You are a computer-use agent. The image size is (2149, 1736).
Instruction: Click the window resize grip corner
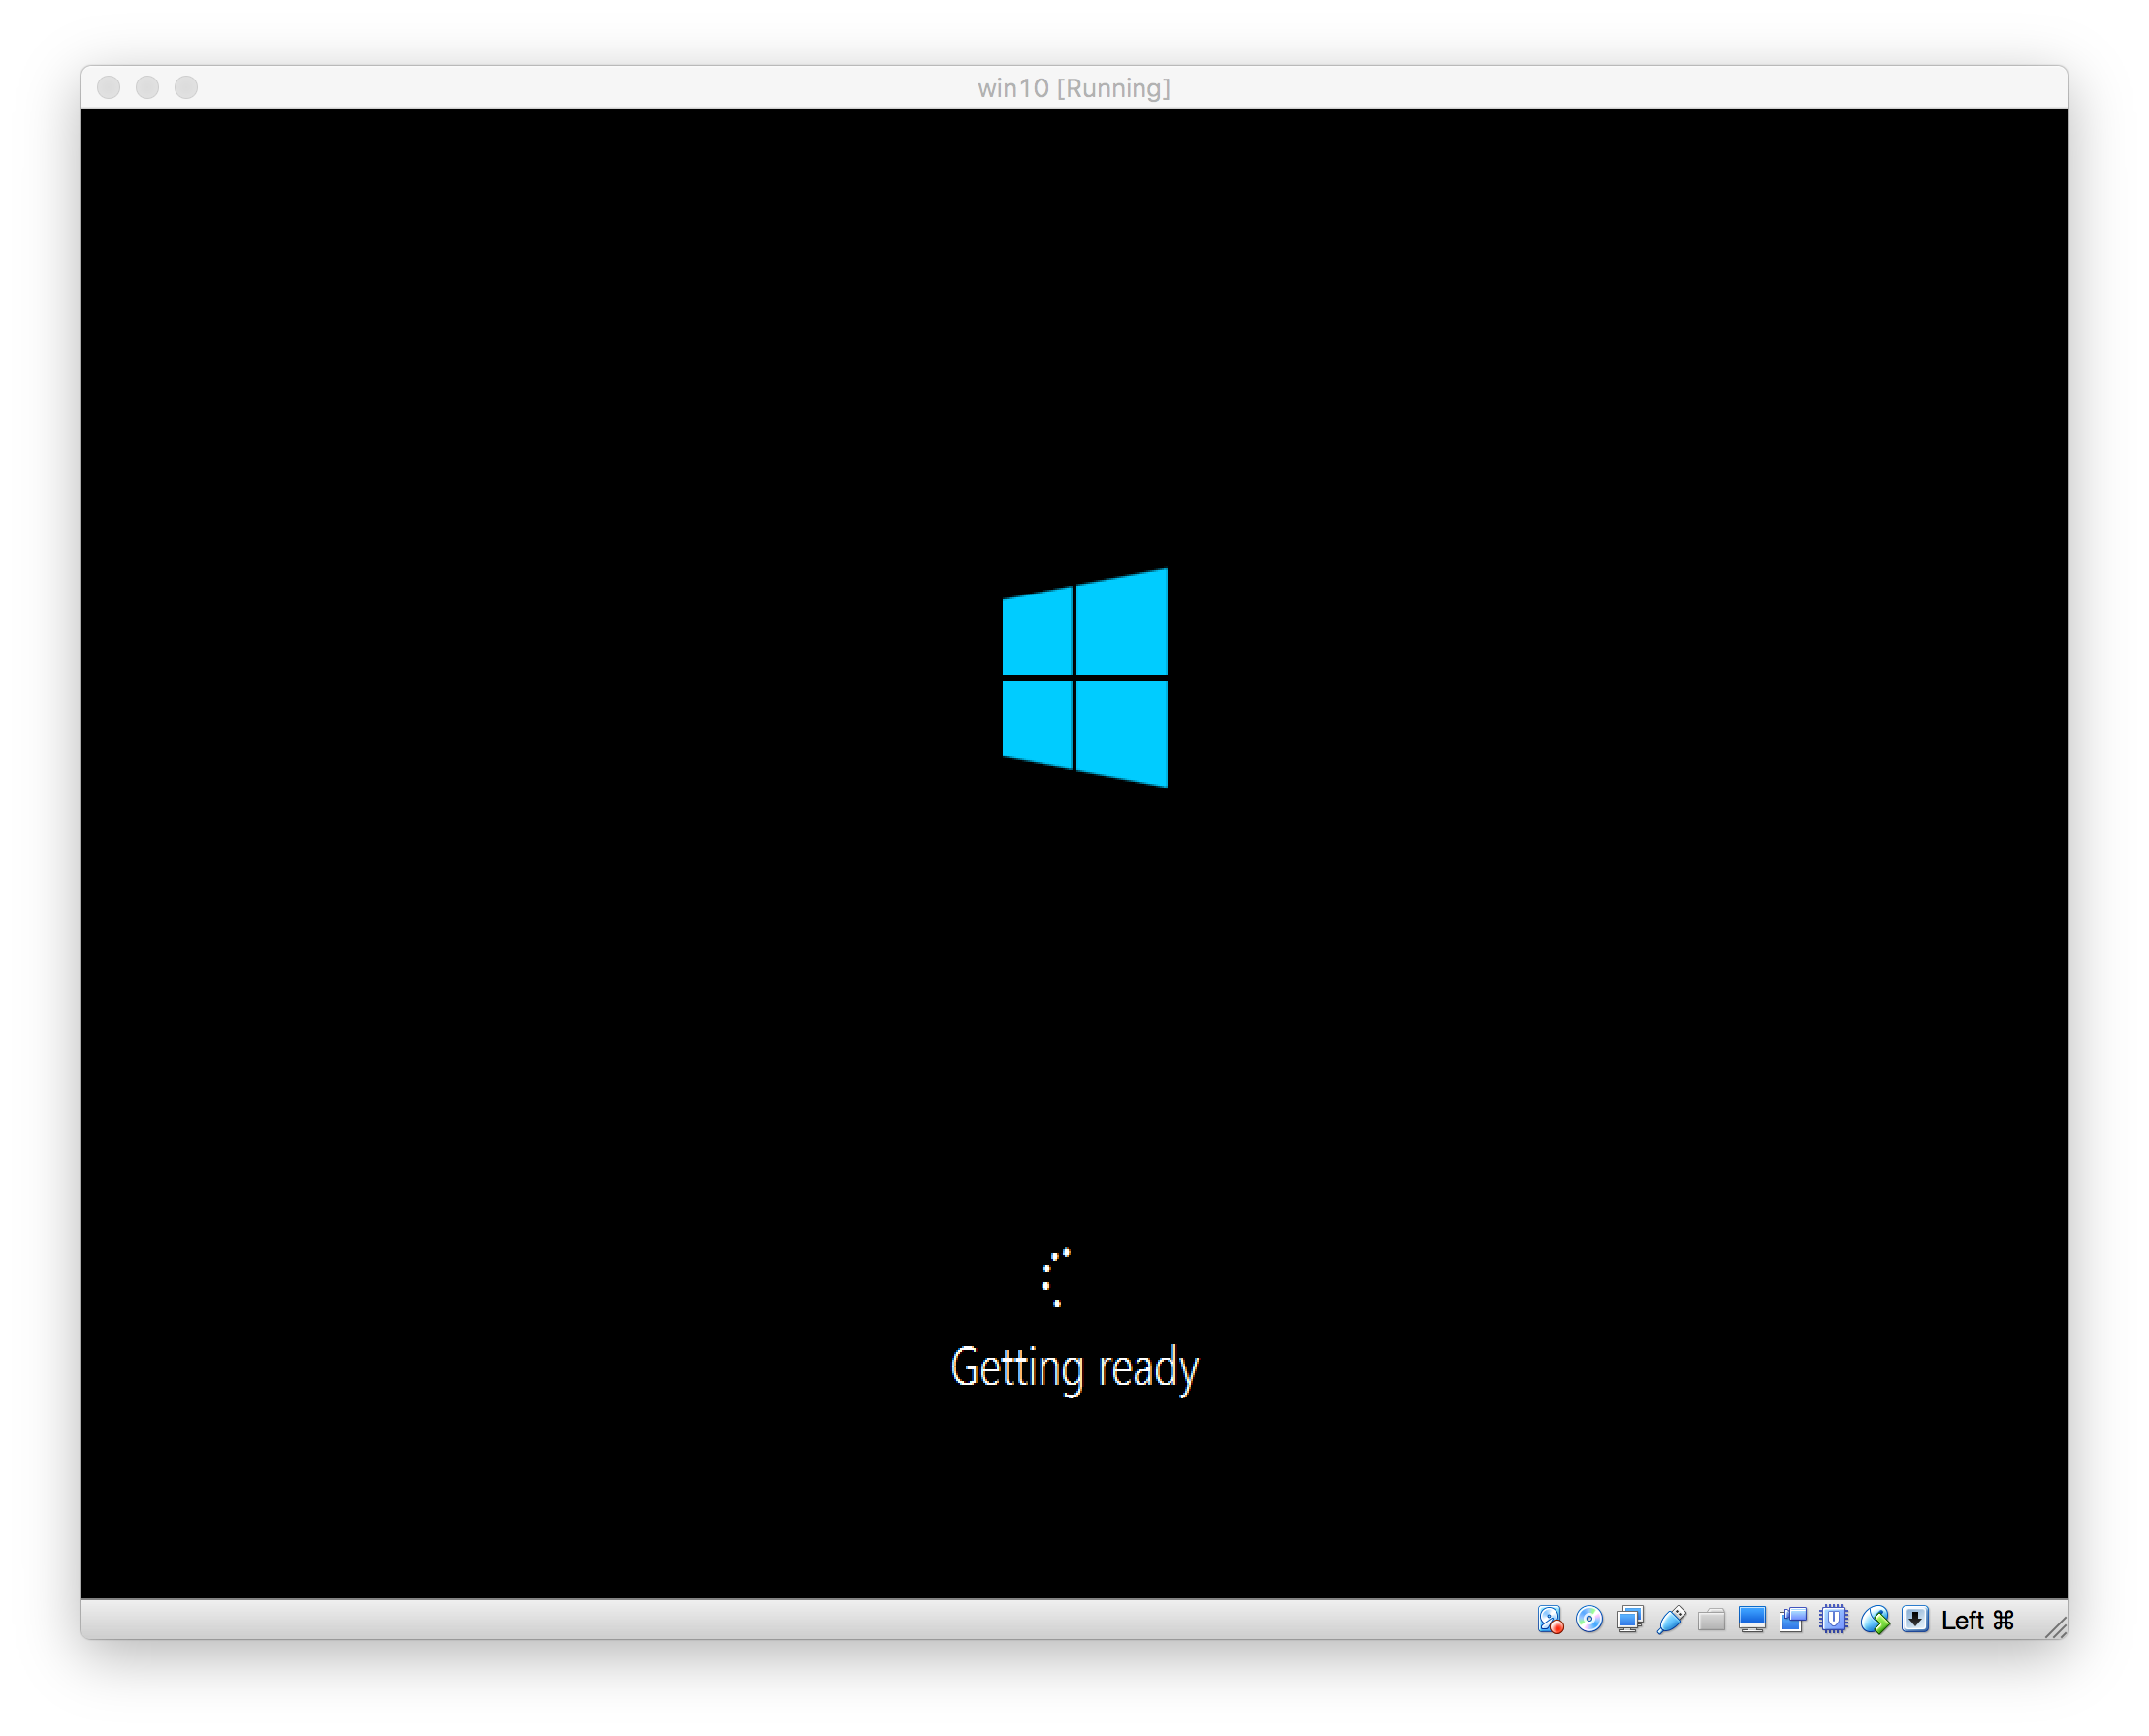tap(2055, 1626)
